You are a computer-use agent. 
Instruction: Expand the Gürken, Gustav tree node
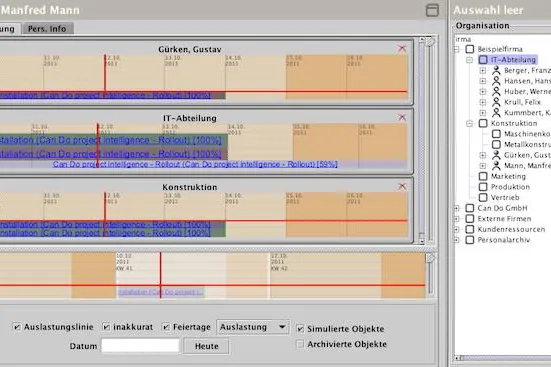tap(483, 155)
